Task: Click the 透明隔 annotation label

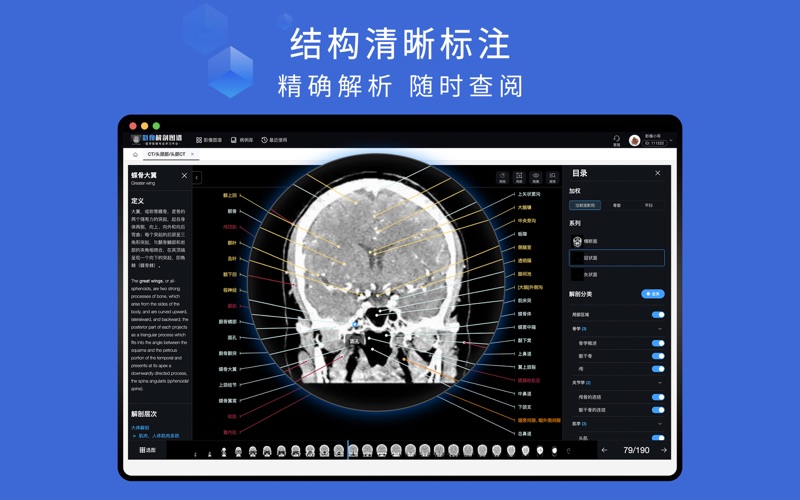Action: coord(524,261)
